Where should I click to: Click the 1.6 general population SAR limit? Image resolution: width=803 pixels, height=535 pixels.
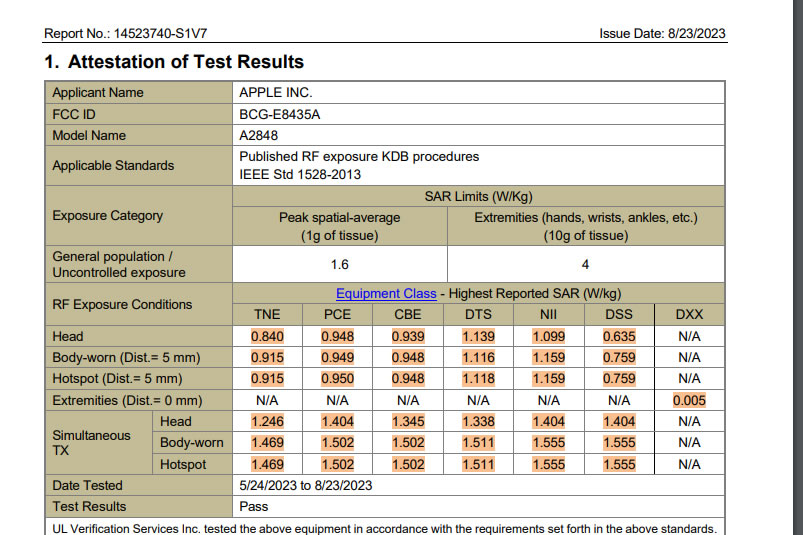pos(340,265)
